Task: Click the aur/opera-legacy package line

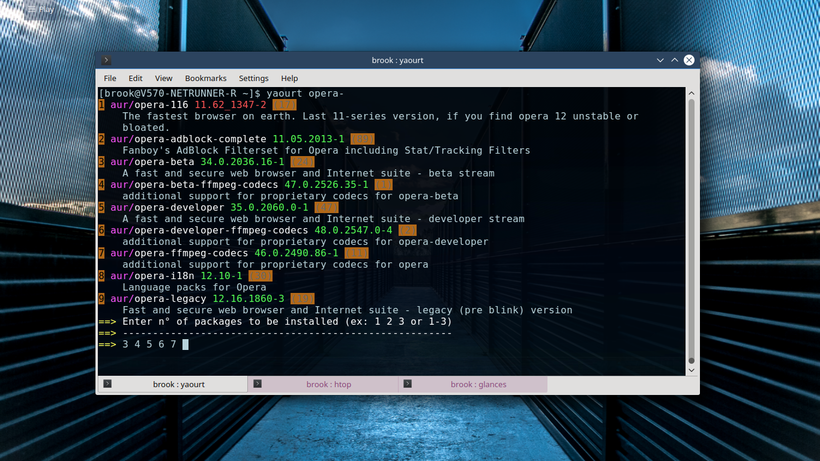Action: pyautogui.click(x=207, y=298)
